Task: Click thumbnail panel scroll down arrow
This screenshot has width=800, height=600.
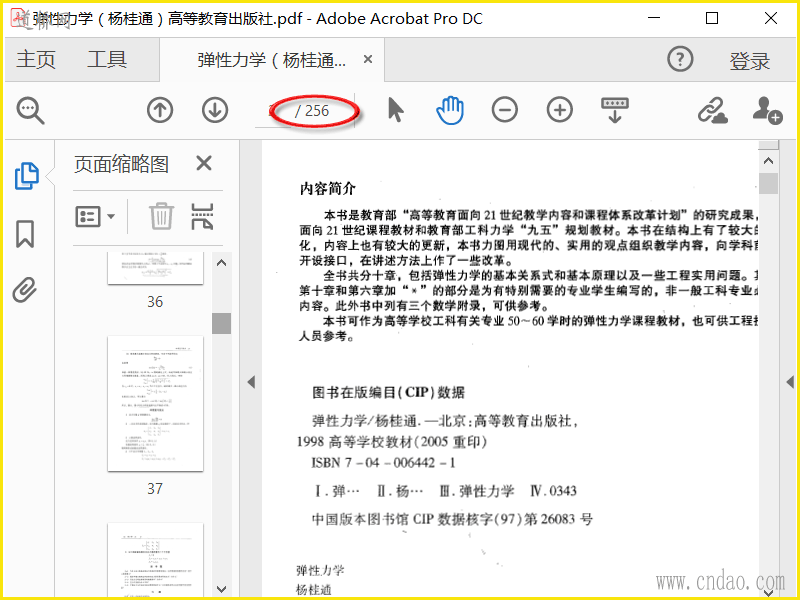Action: (x=221, y=589)
